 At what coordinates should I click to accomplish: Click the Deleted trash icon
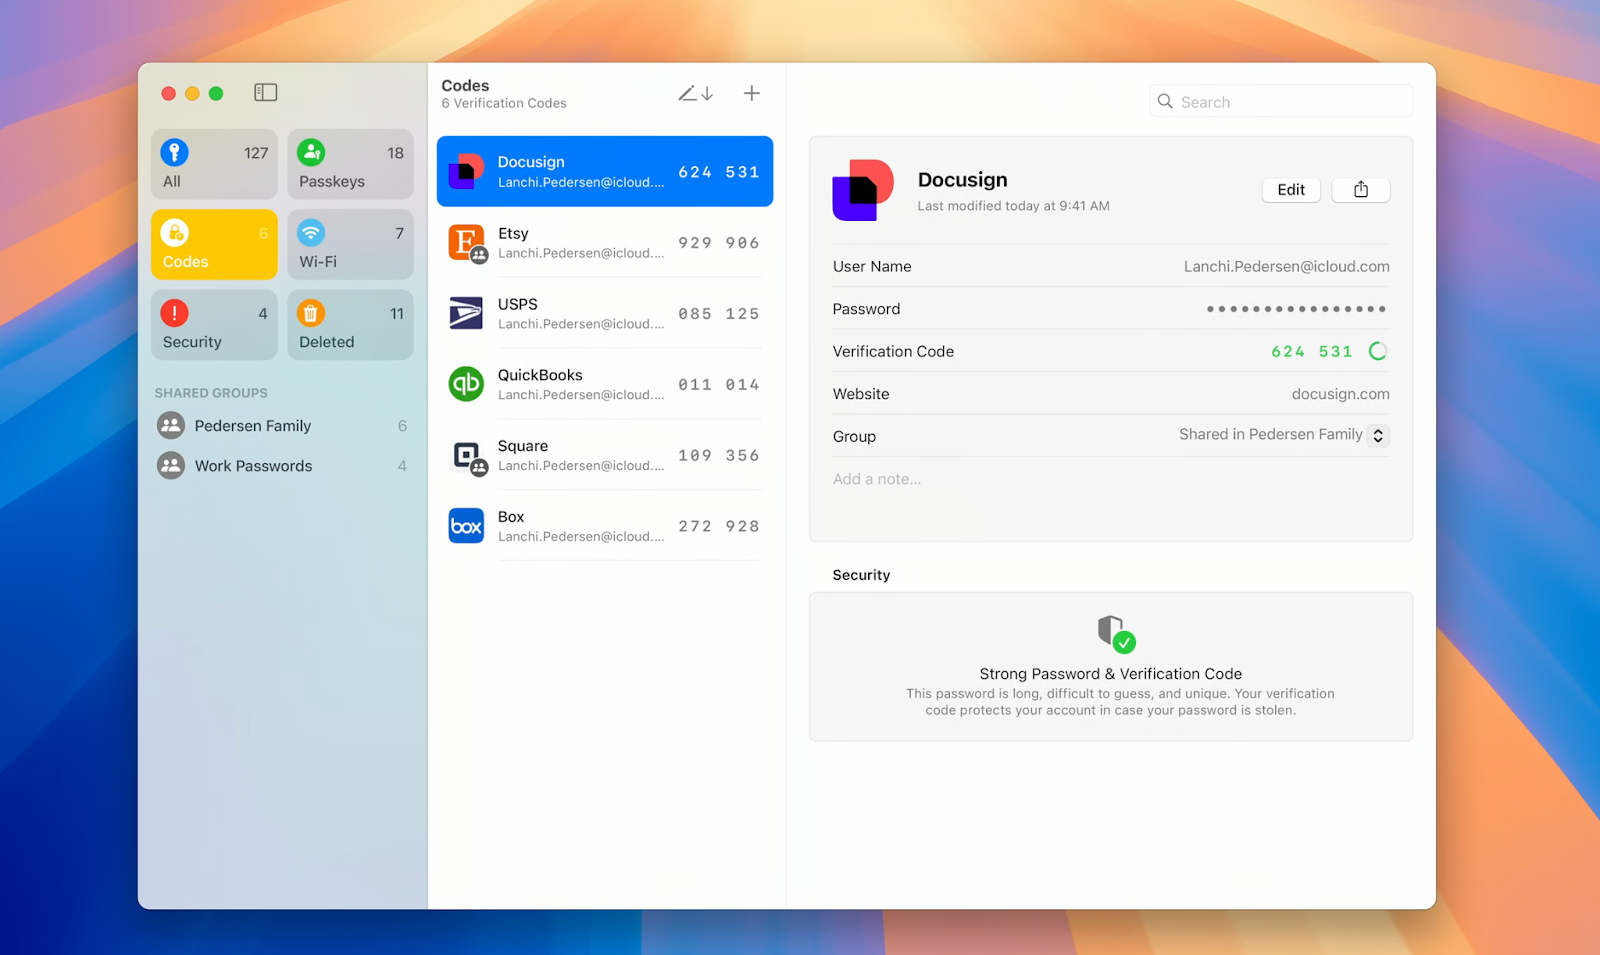311,312
